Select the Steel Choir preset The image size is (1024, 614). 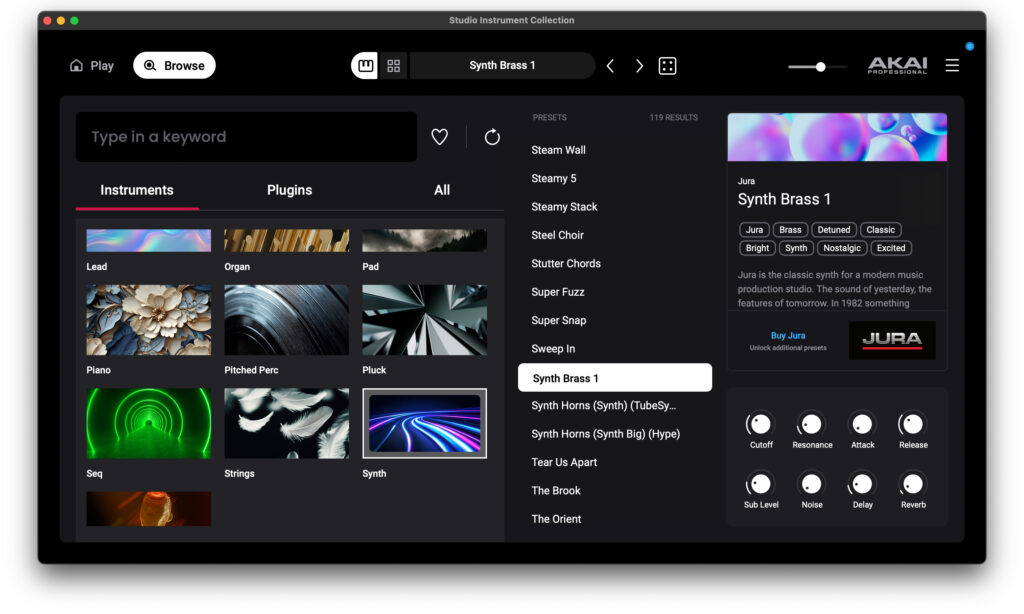coord(557,235)
